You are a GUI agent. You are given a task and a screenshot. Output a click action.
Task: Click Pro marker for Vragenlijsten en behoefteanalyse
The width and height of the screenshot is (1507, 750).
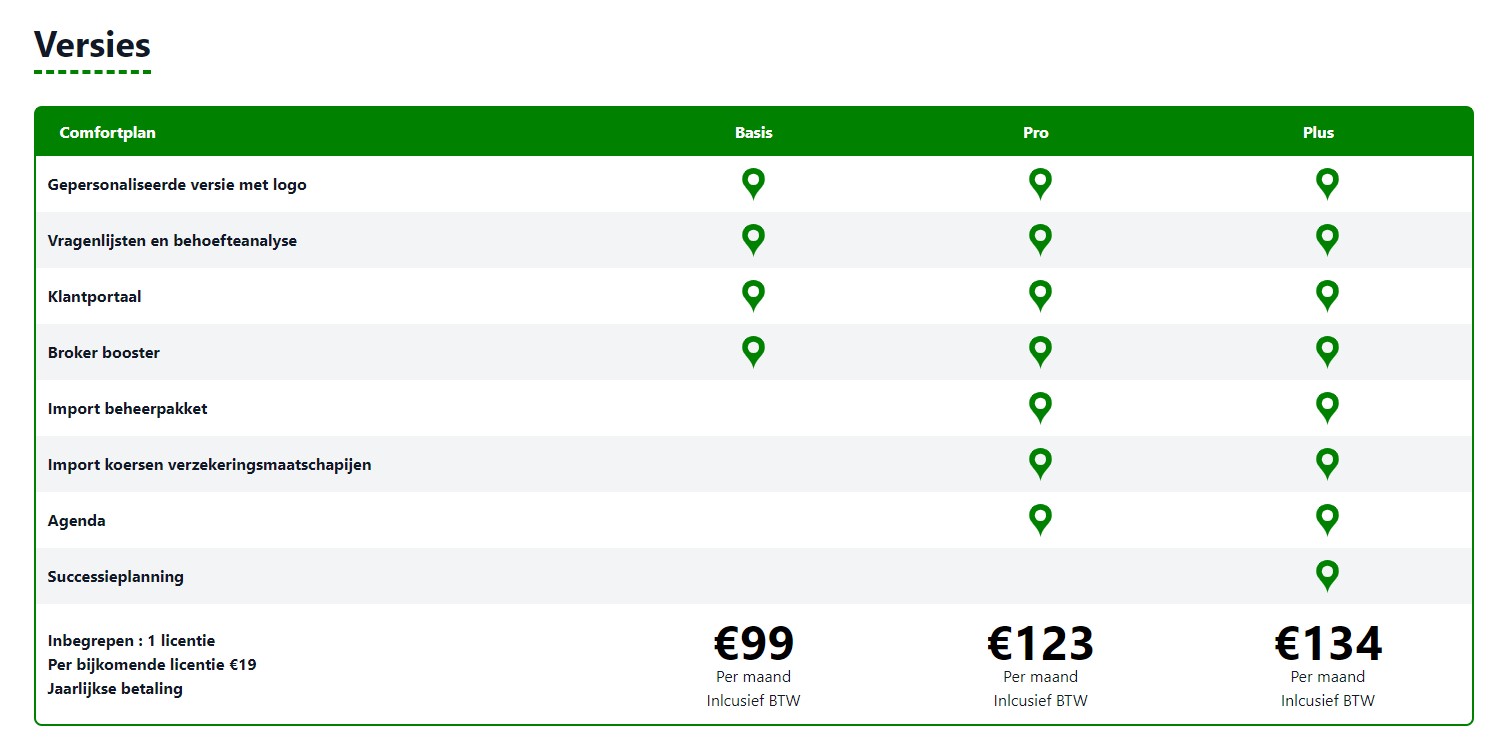click(1041, 240)
